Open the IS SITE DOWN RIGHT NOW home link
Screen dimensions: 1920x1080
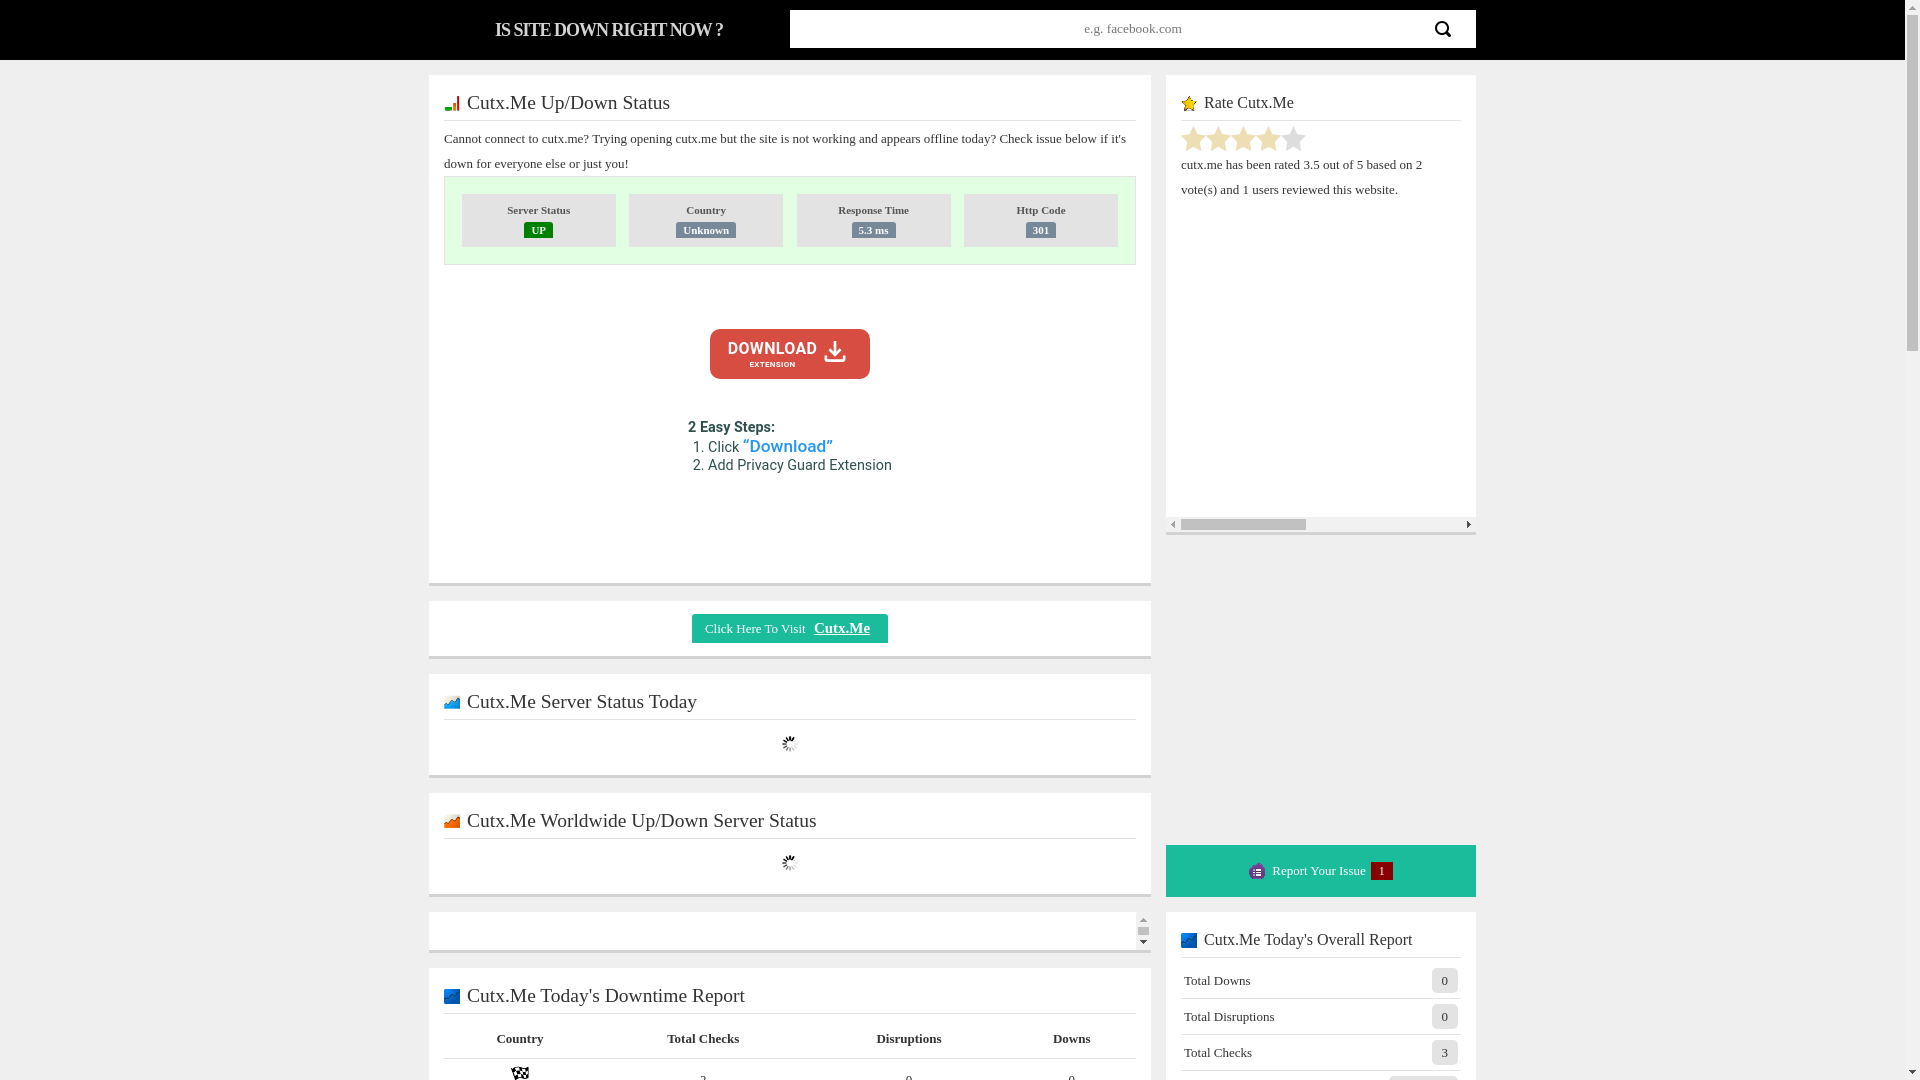click(x=608, y=30)
